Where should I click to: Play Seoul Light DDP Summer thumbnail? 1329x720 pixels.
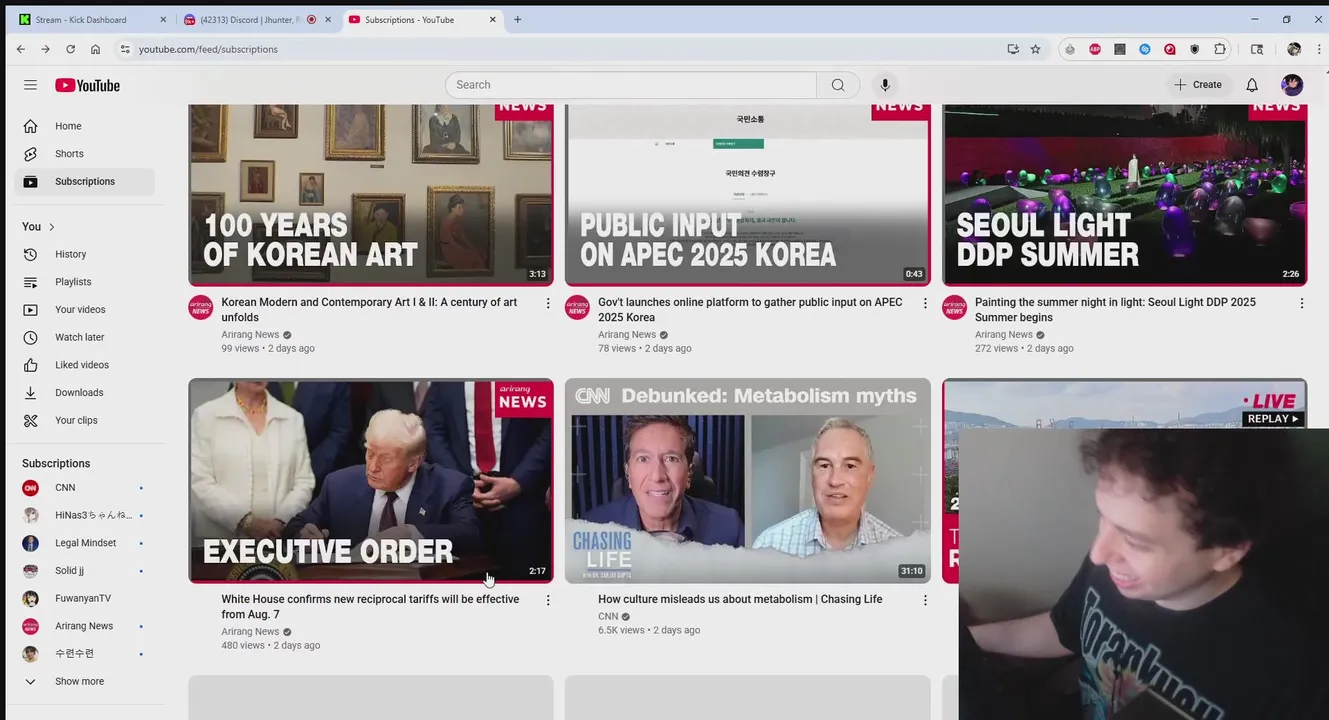pos(1125,195)
